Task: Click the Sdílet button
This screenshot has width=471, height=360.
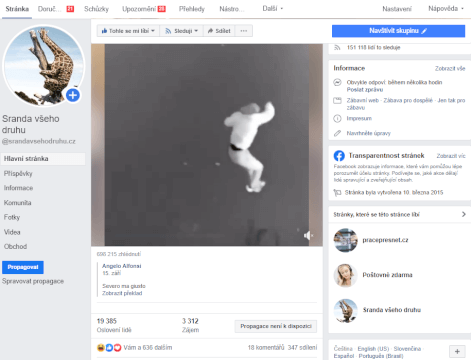Action: pos(219,31)
